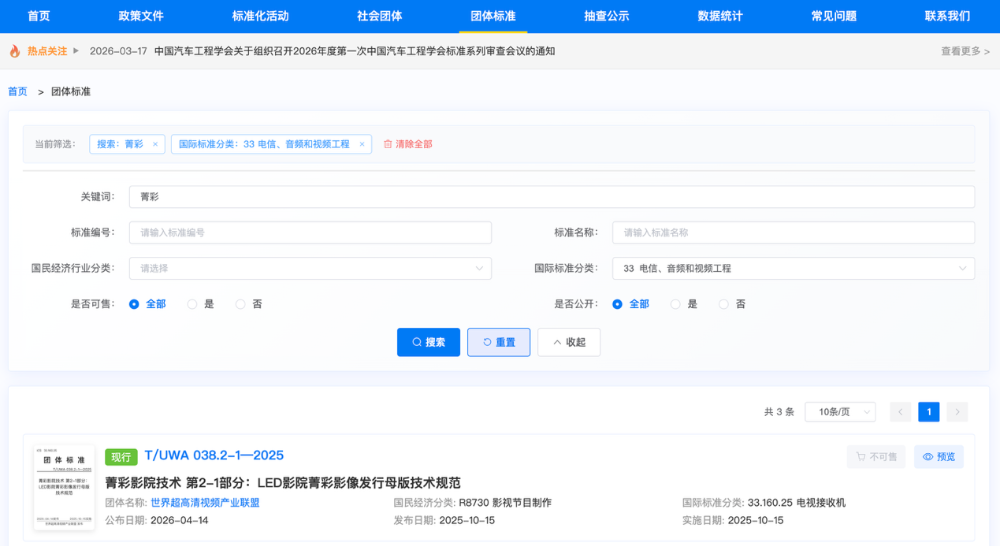The image size is (1000, 546).
Task: Collapse the filter form with 收起
Action: coord(569,342)
